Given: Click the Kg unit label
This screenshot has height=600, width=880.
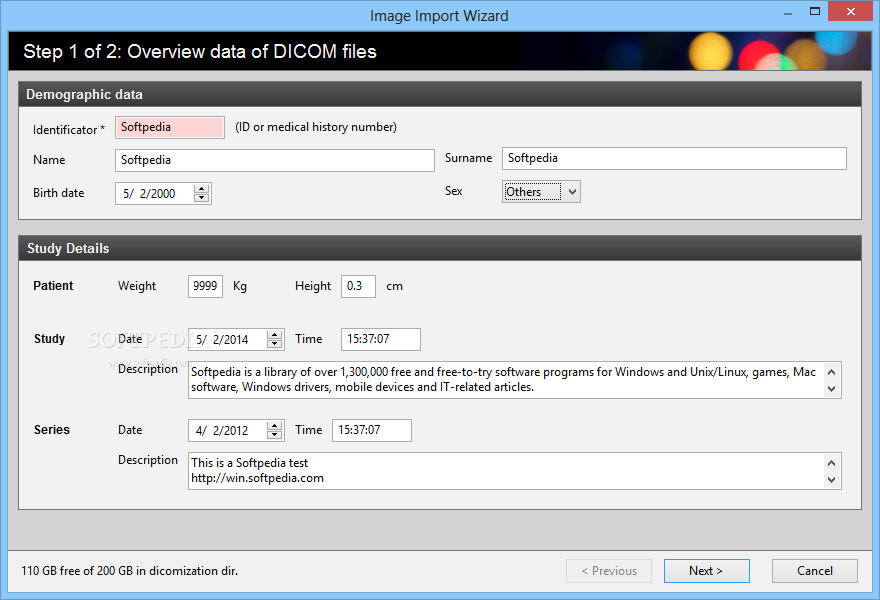Looking at the screenshot, I should [240, 286].
